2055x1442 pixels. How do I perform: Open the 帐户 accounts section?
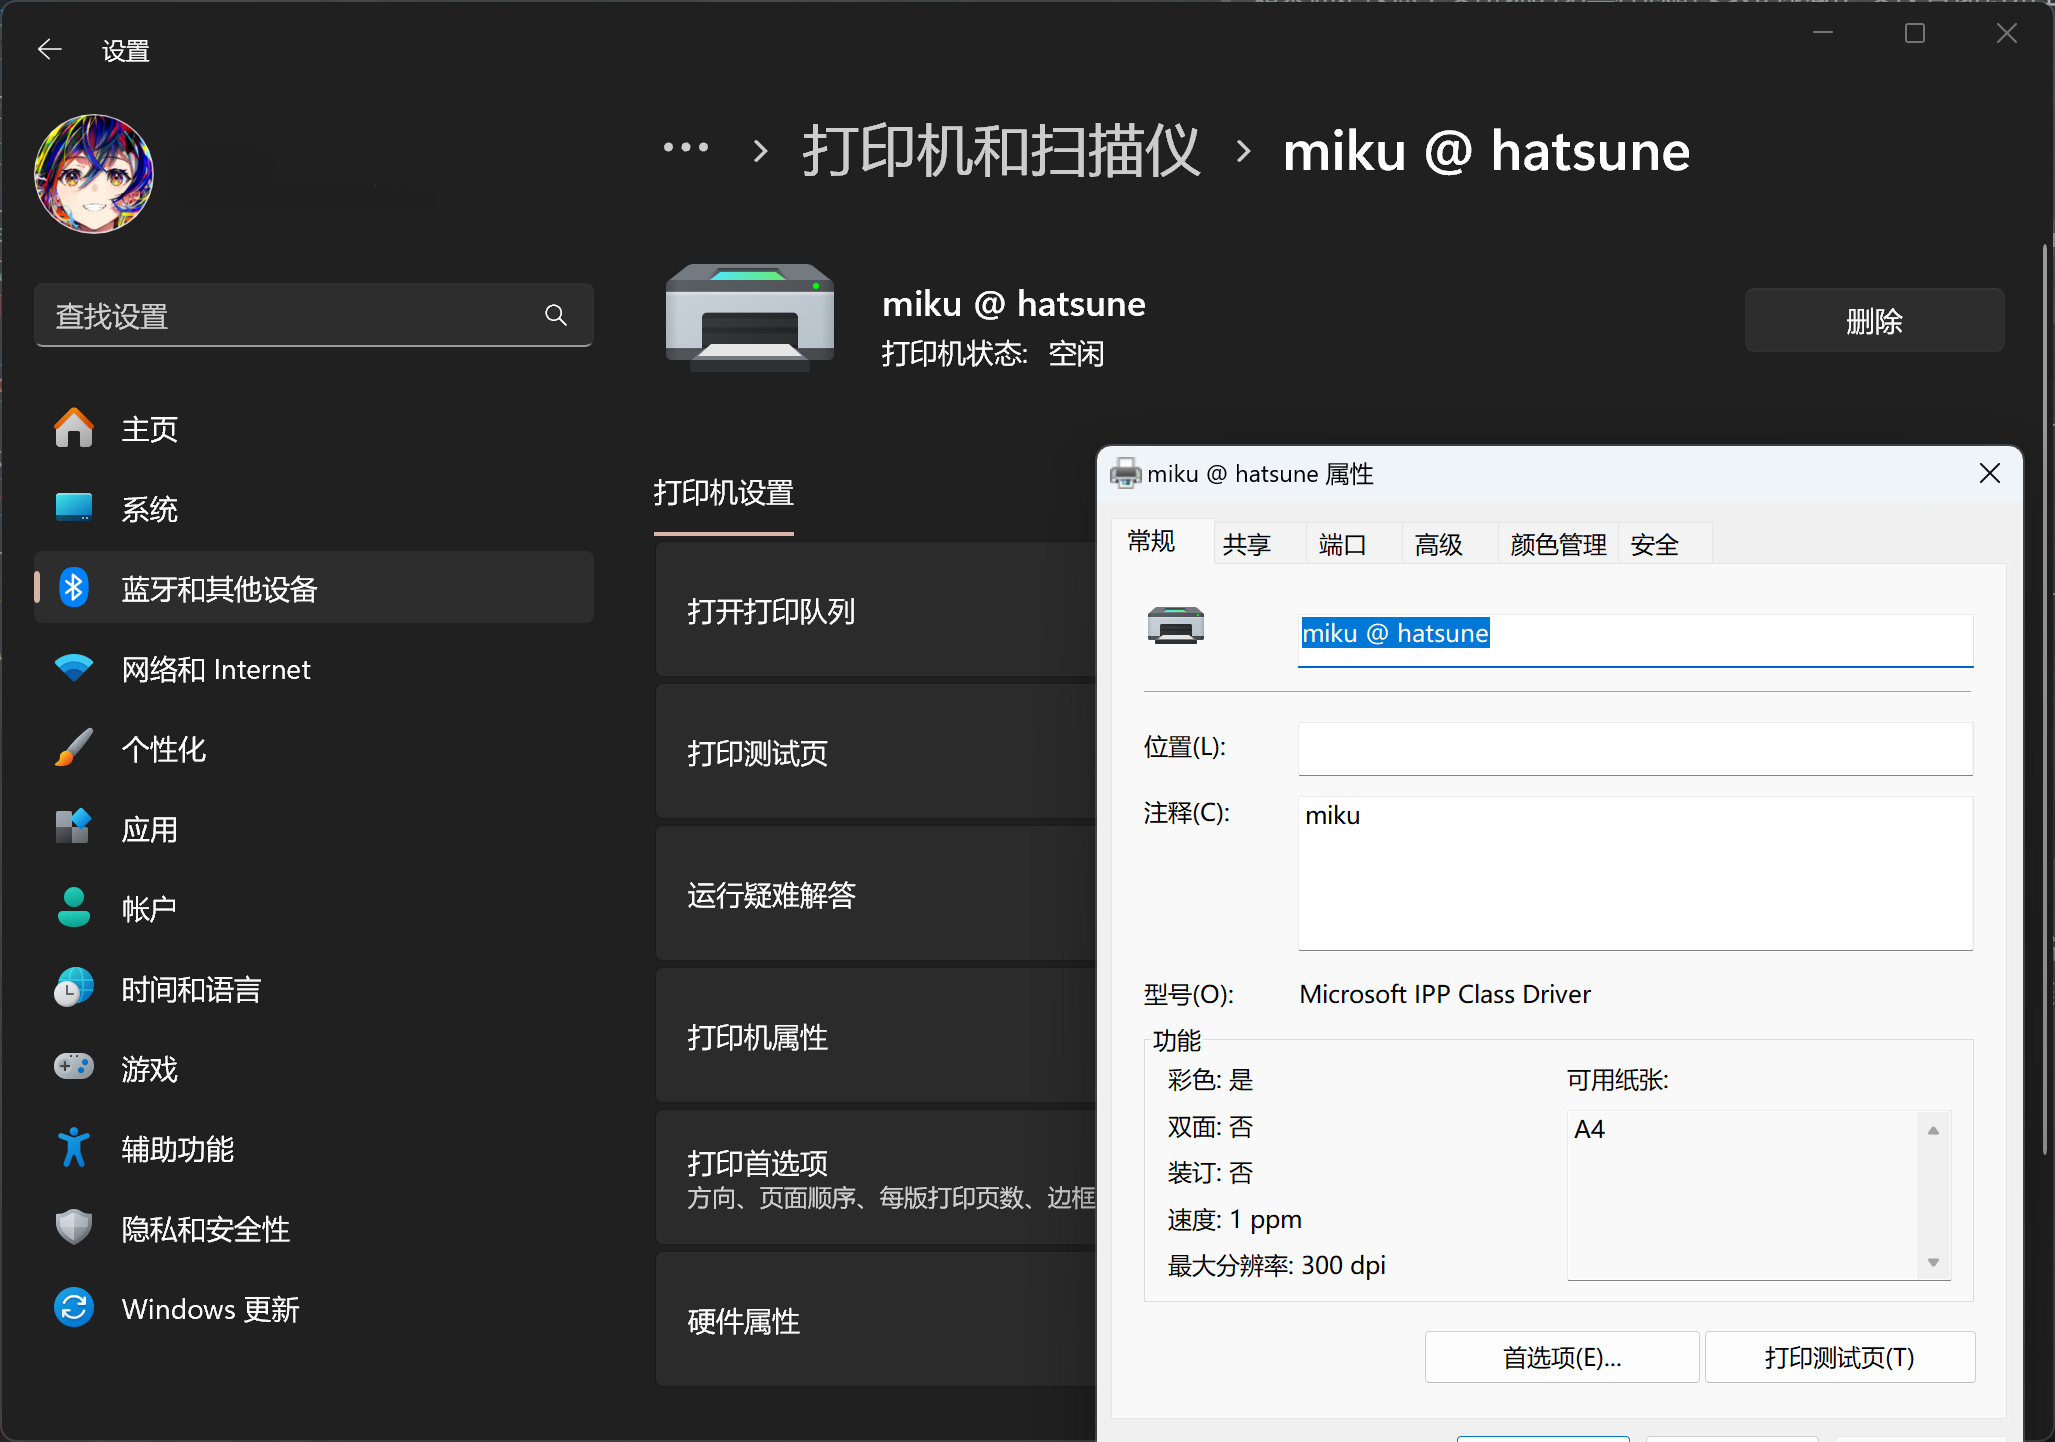point(313,909)
